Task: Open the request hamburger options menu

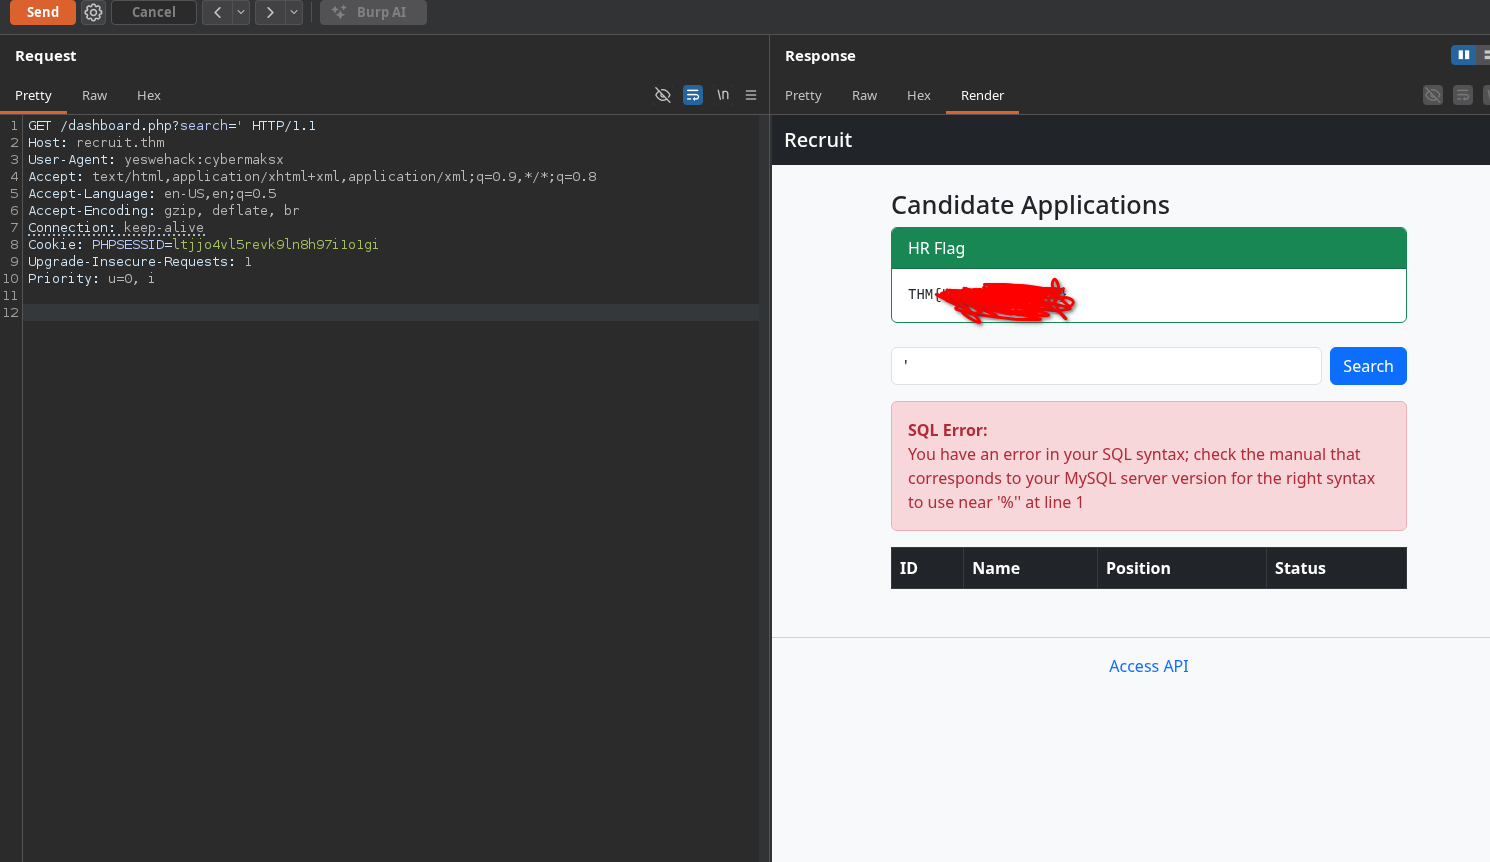Action: point(751,95)
